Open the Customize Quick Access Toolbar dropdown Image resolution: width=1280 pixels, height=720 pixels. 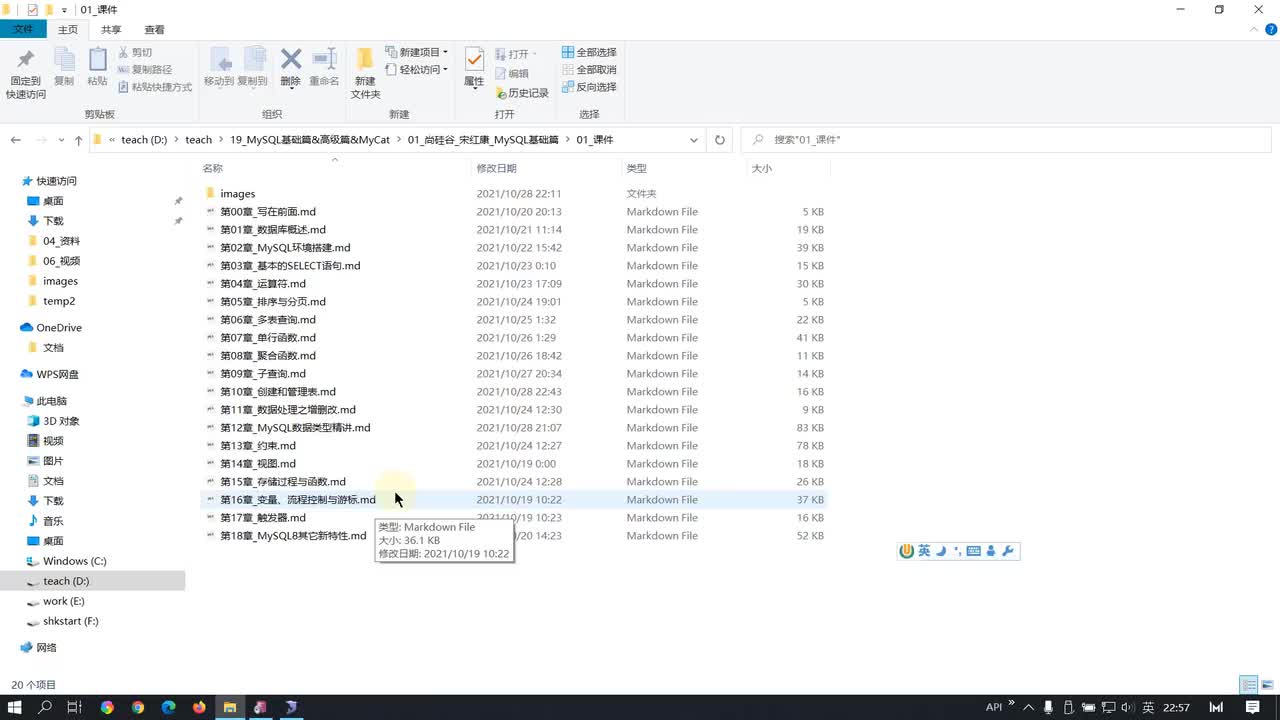pos(65,10)
